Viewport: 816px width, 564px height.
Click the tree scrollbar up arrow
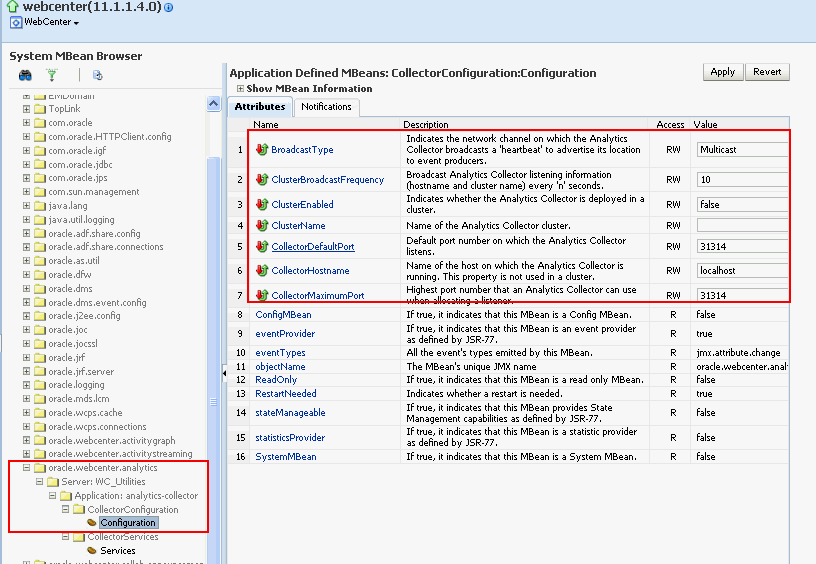point(213,104)
